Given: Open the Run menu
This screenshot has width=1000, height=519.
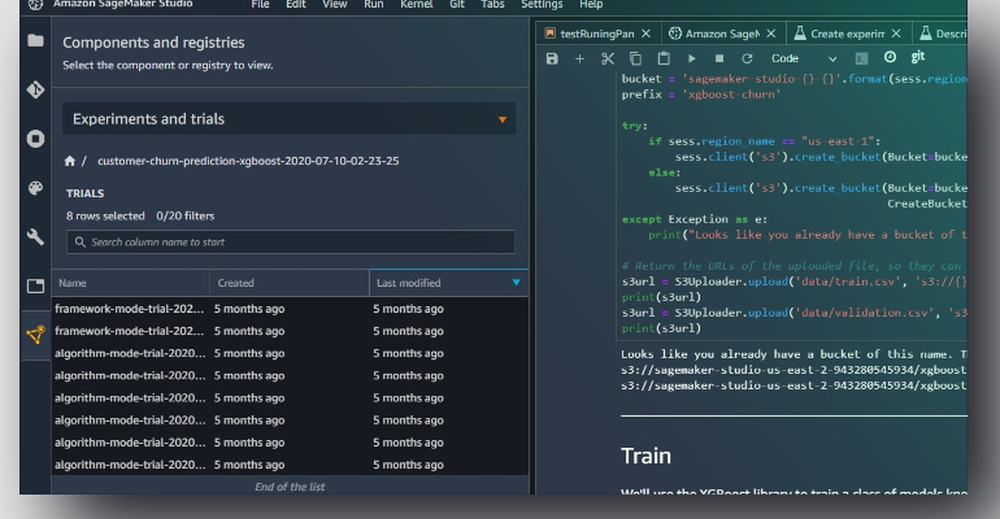Looking at the screenshot, I should click(374, 4).
